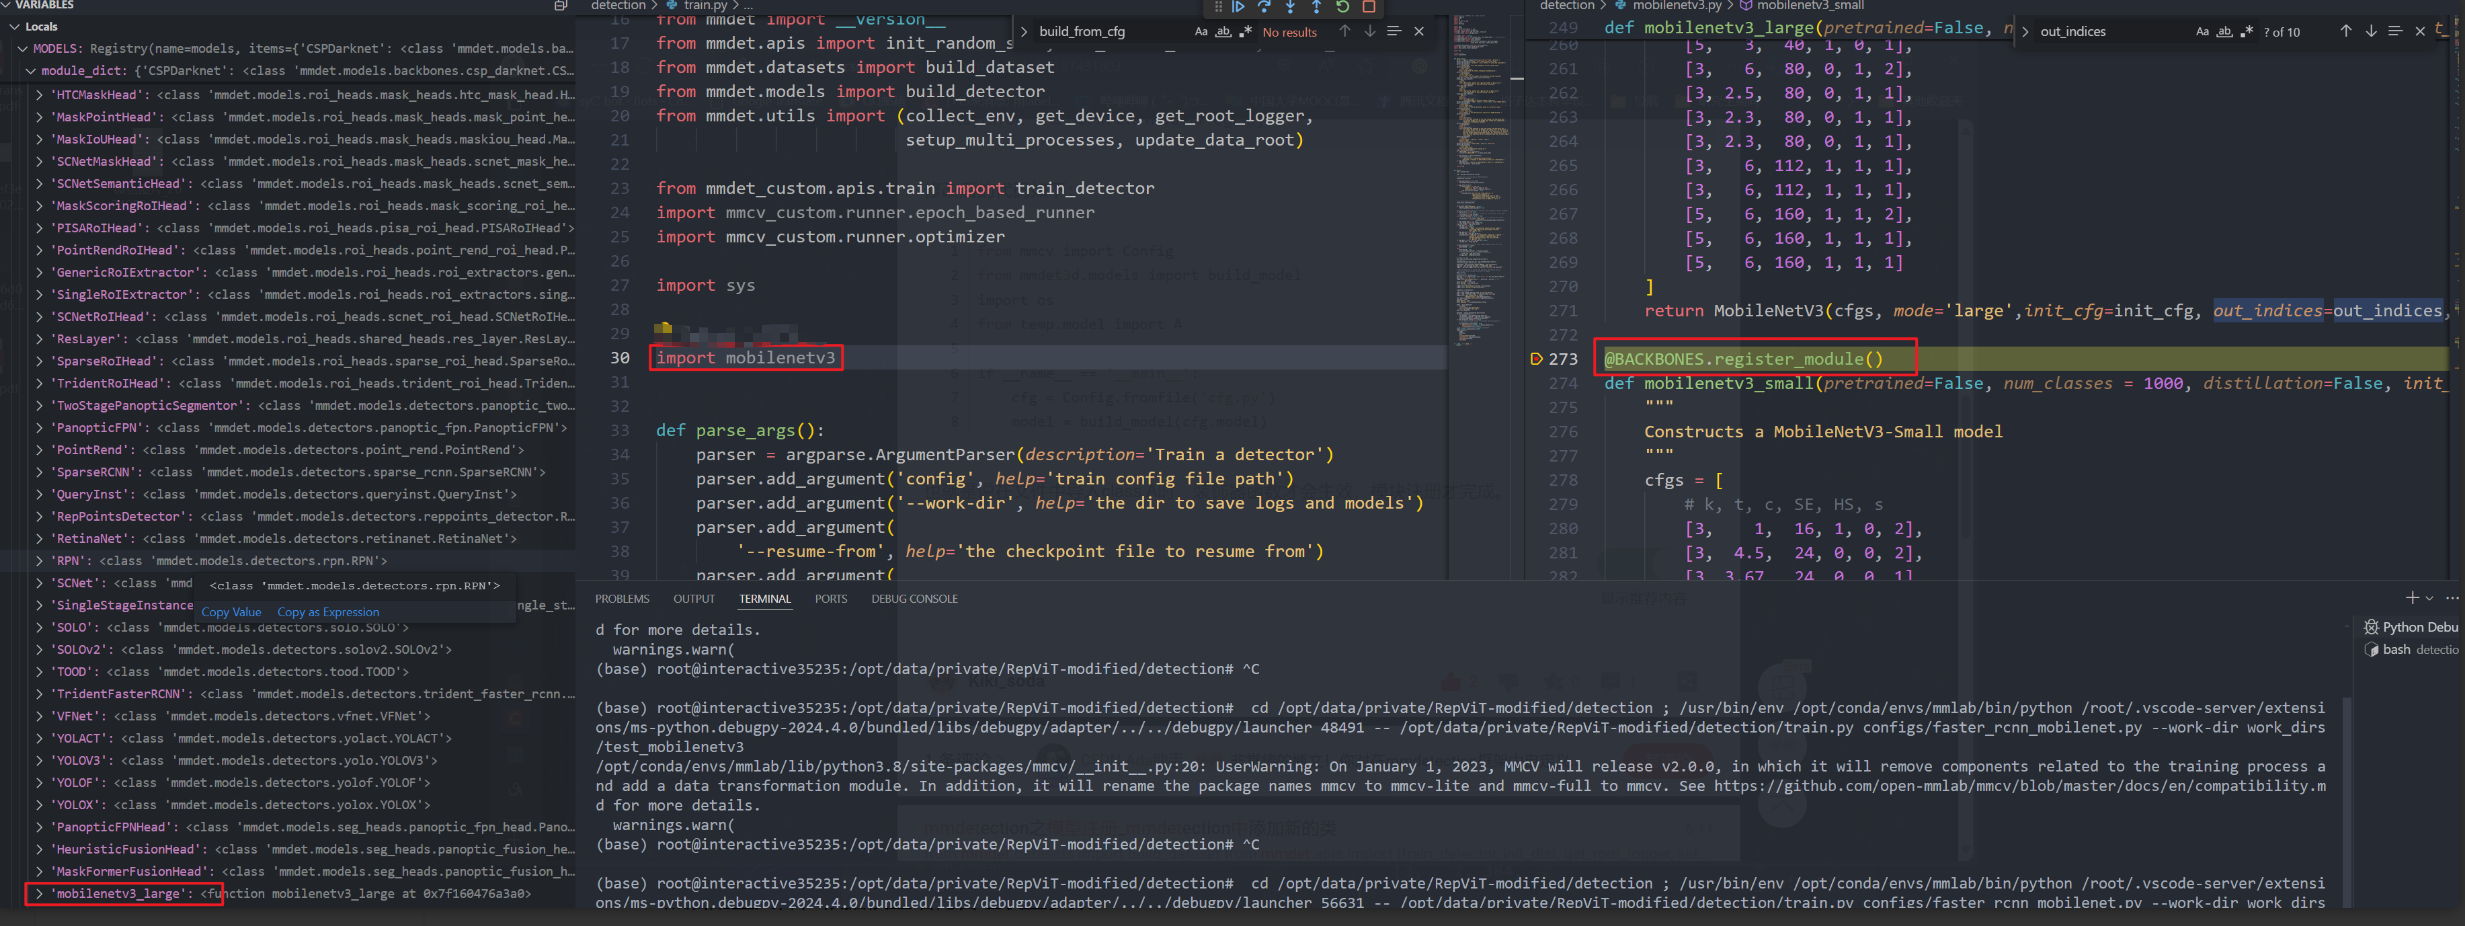The image size is (2465, 926).
Task: Close the out_indices find bar
Action: [x=2420, y=31]
